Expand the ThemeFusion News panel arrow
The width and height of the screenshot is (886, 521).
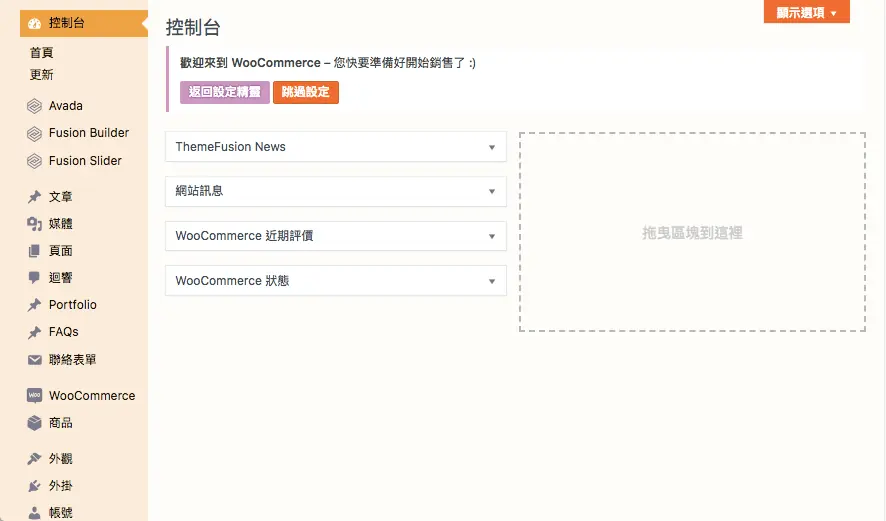tap(492, 147)
